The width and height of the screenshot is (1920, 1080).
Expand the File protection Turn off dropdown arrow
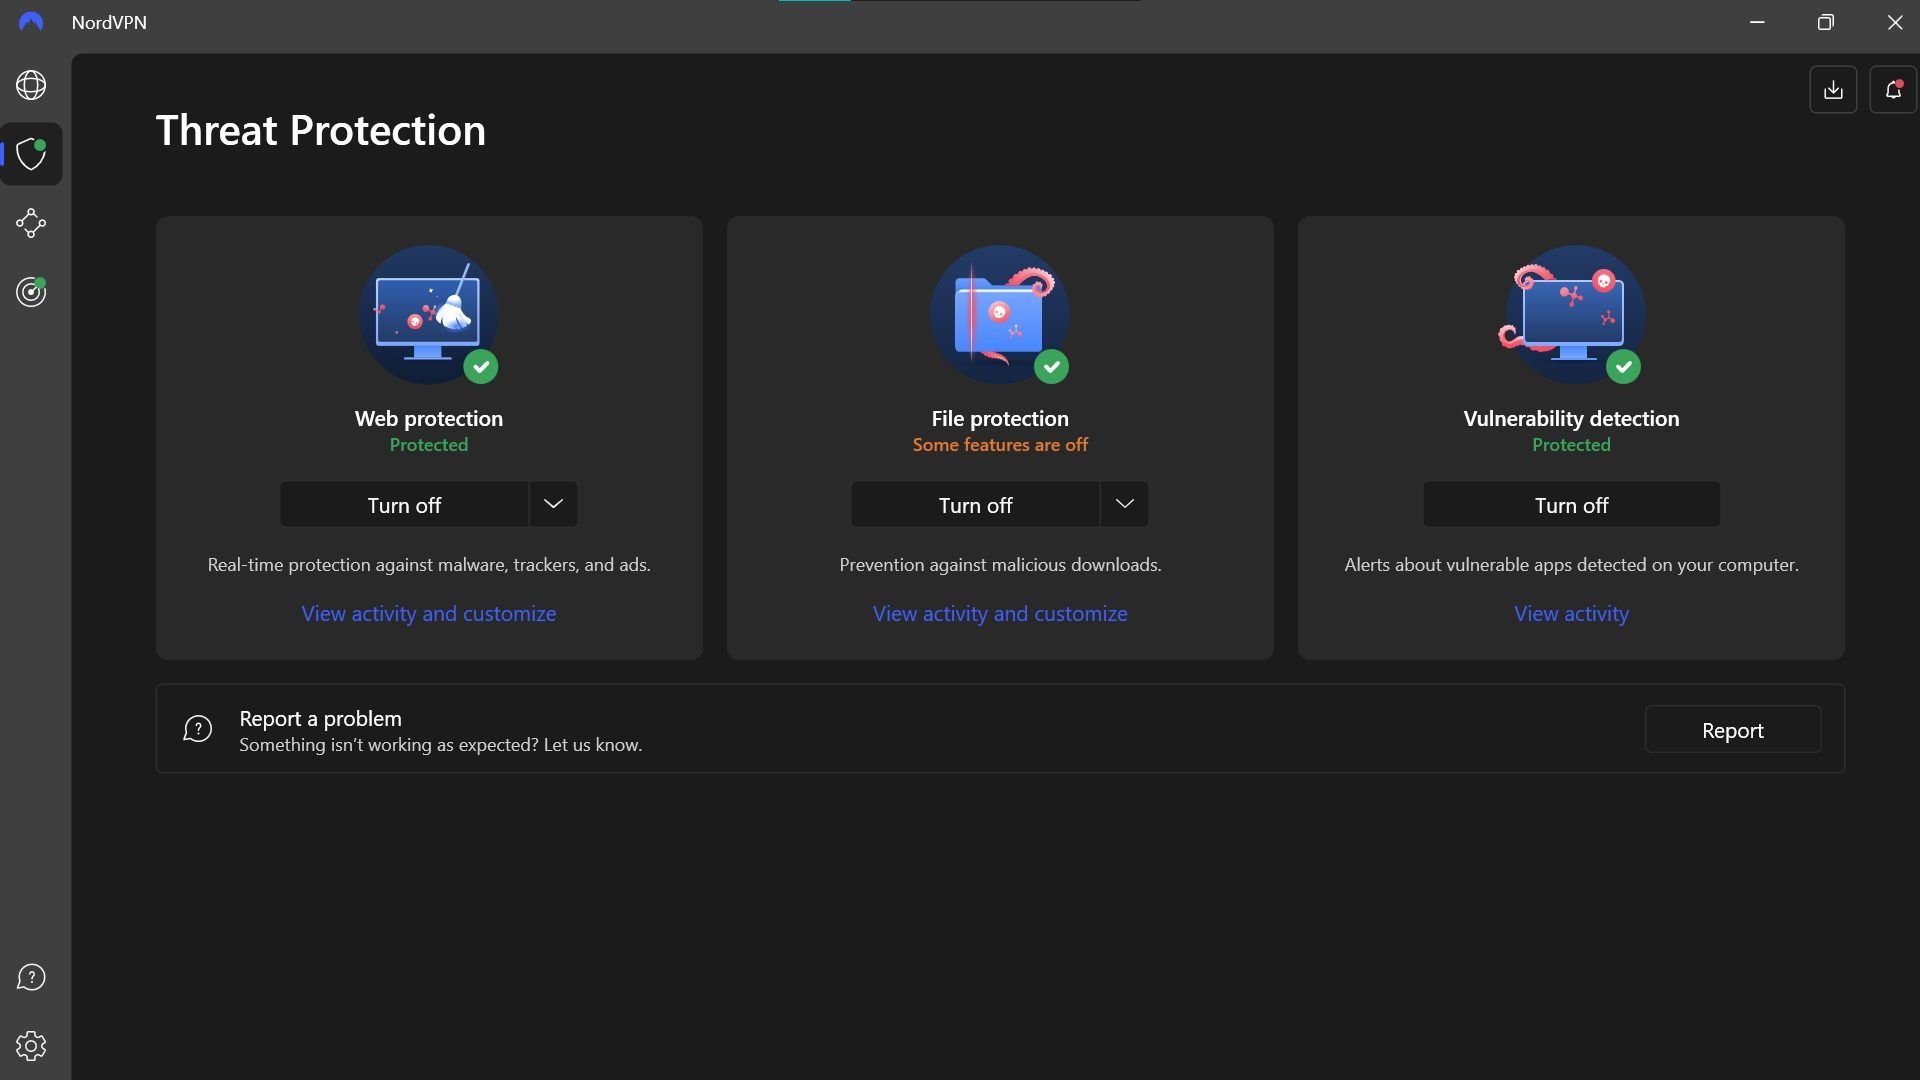point(1124,505)
